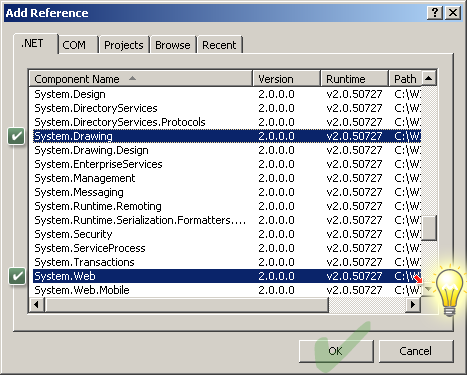This screenshot has width=467, height=375.
Task: Pick System.Management from the list
Action: pos(227,178)
